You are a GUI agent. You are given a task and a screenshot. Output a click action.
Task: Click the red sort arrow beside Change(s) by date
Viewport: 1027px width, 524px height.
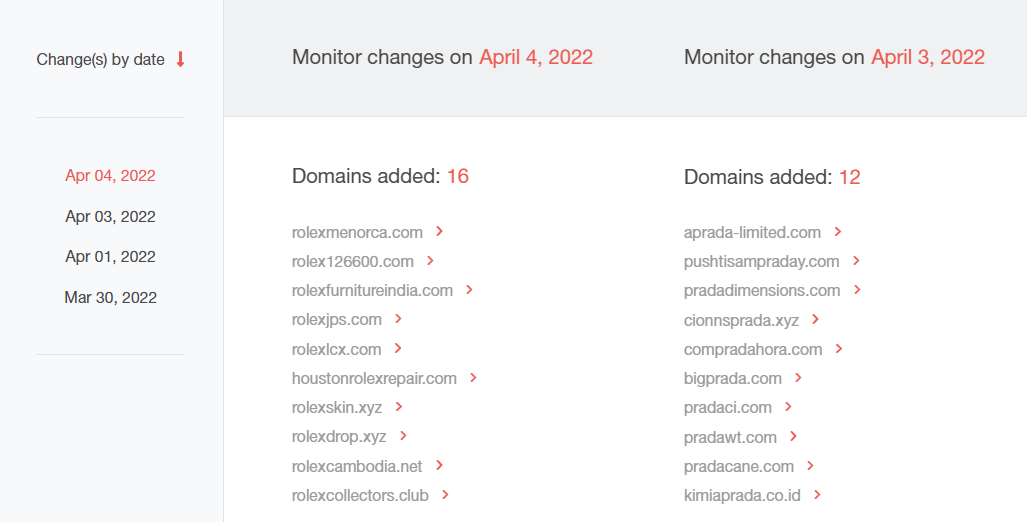[180, 60]
